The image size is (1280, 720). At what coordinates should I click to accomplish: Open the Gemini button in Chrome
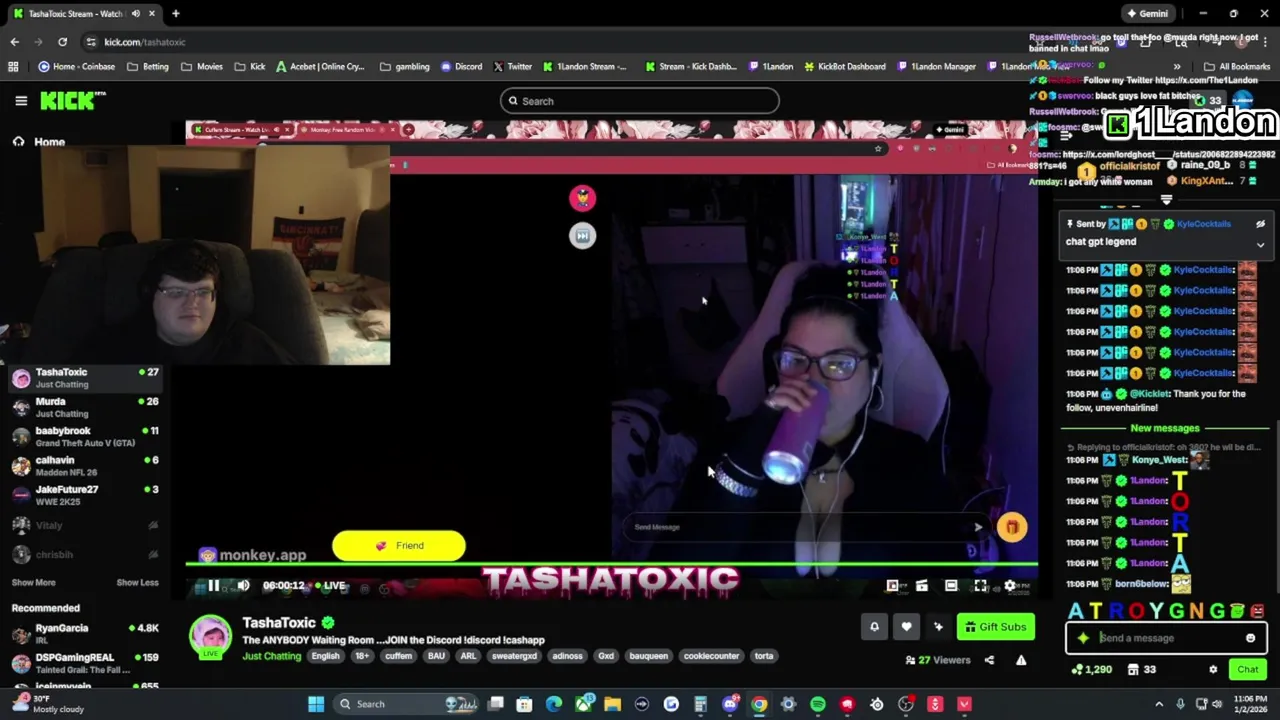pos(1147,14)
